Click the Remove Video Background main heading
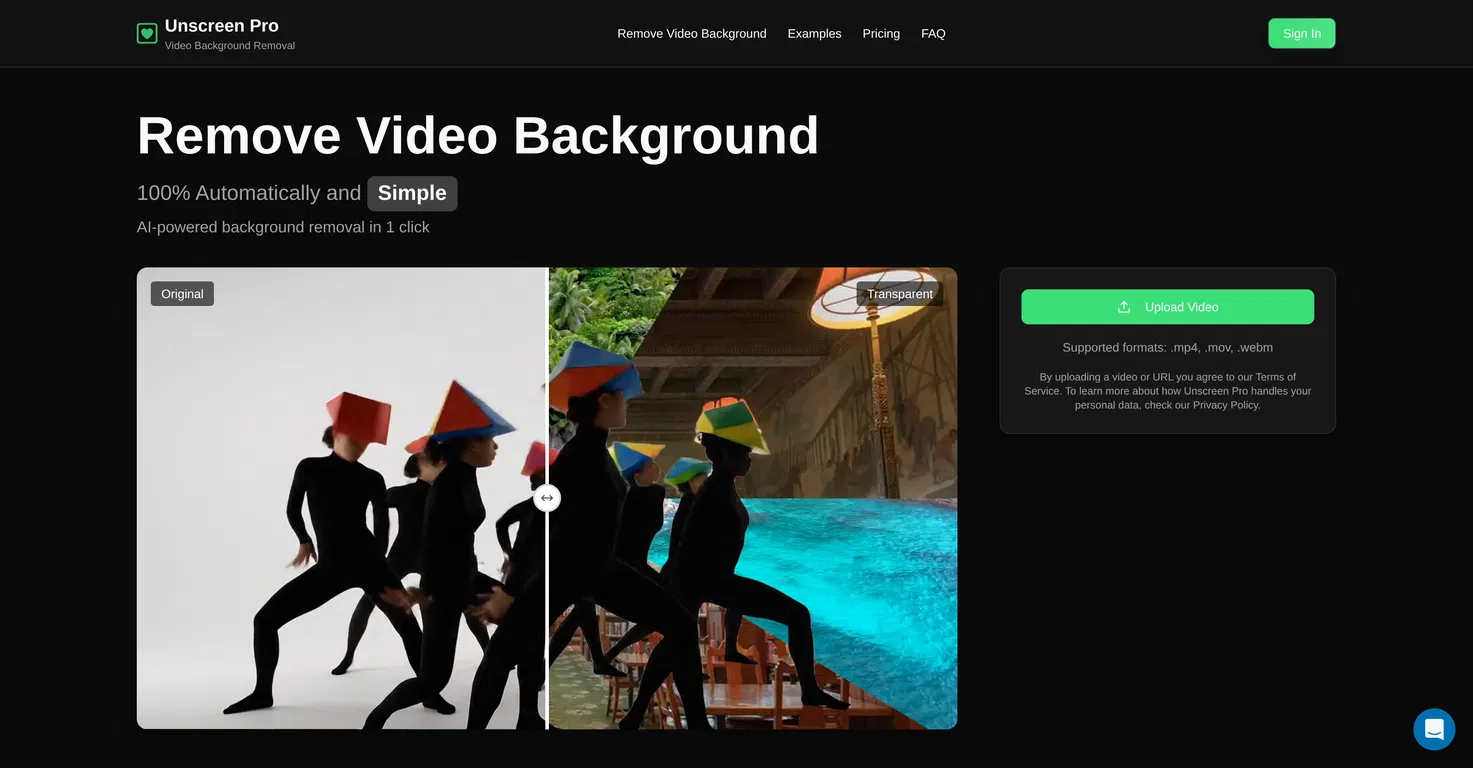1473x768 pixels. (477, 135)
